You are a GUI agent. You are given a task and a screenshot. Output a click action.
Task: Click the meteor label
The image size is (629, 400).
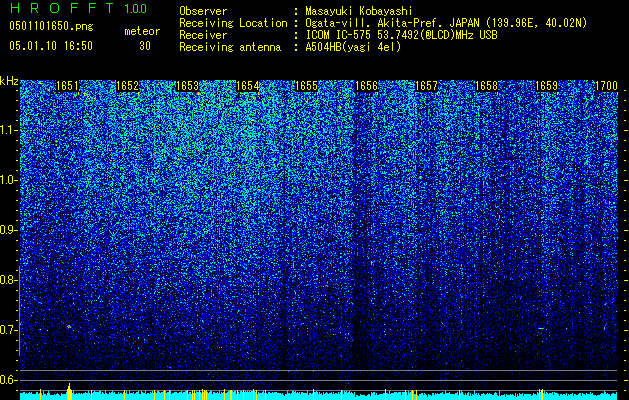142,31
